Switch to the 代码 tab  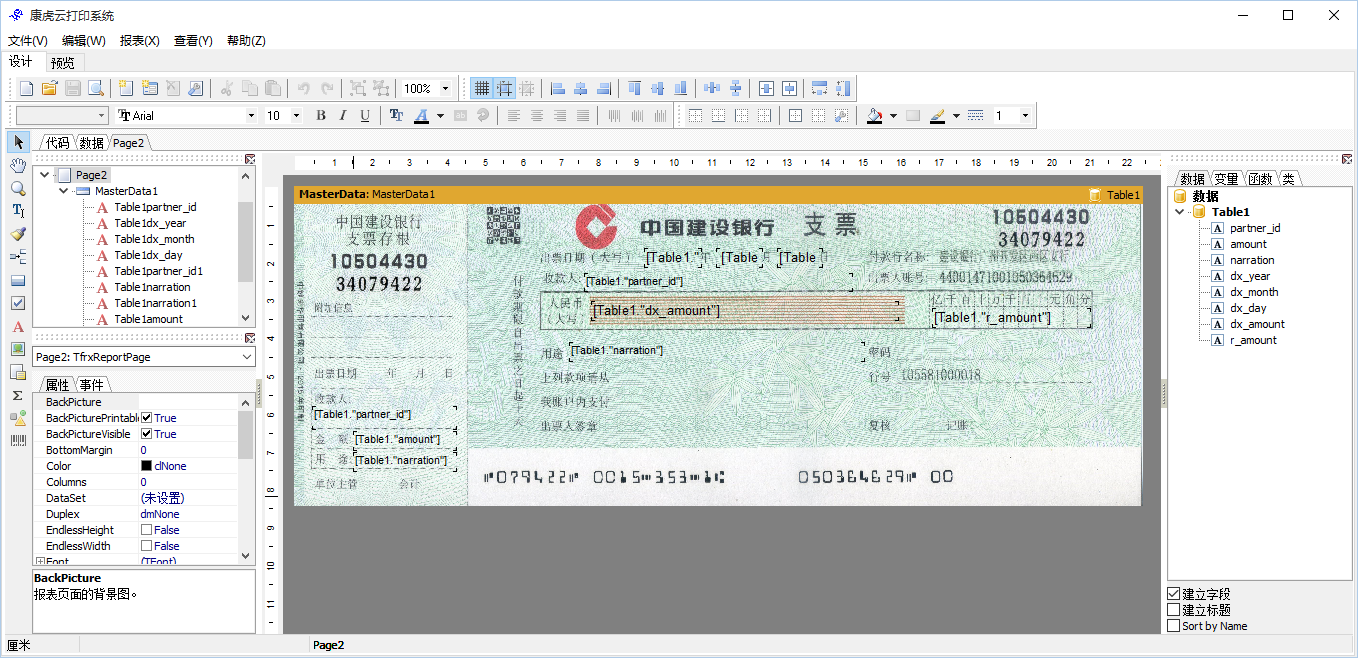coord(58,143)
